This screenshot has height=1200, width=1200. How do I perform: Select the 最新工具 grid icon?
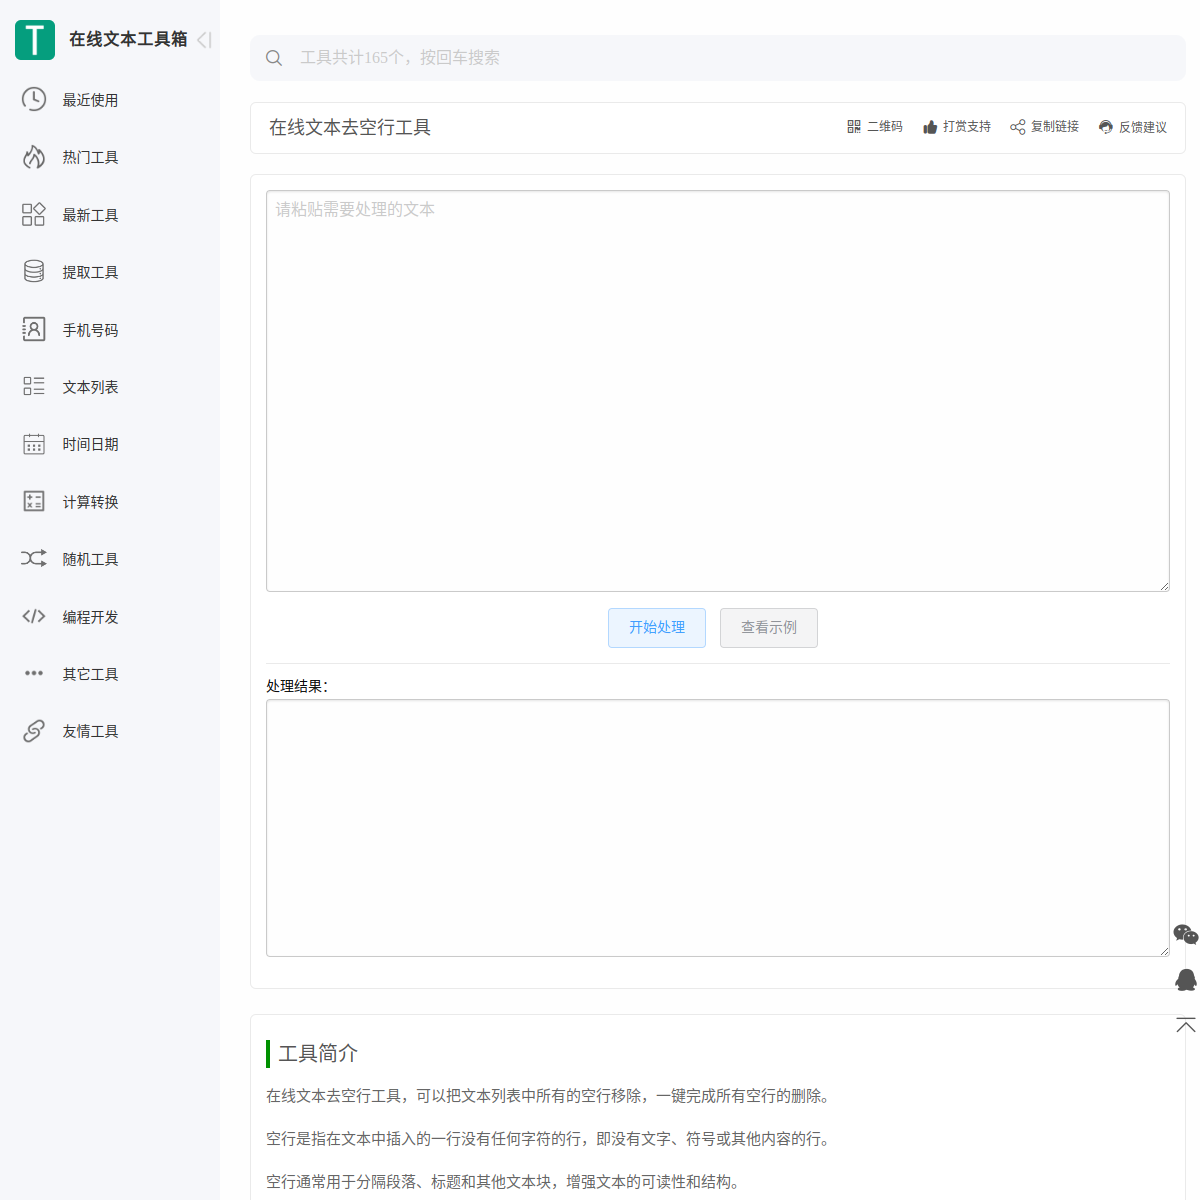point(34,214)
